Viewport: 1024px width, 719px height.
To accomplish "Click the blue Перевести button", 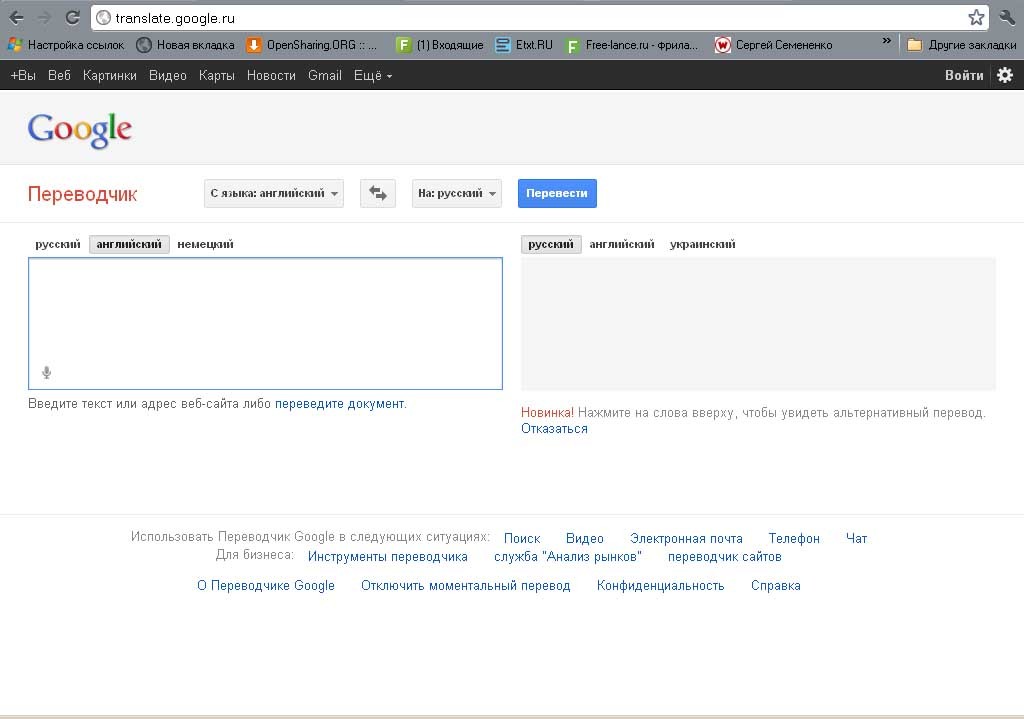I will pos(557,193).
